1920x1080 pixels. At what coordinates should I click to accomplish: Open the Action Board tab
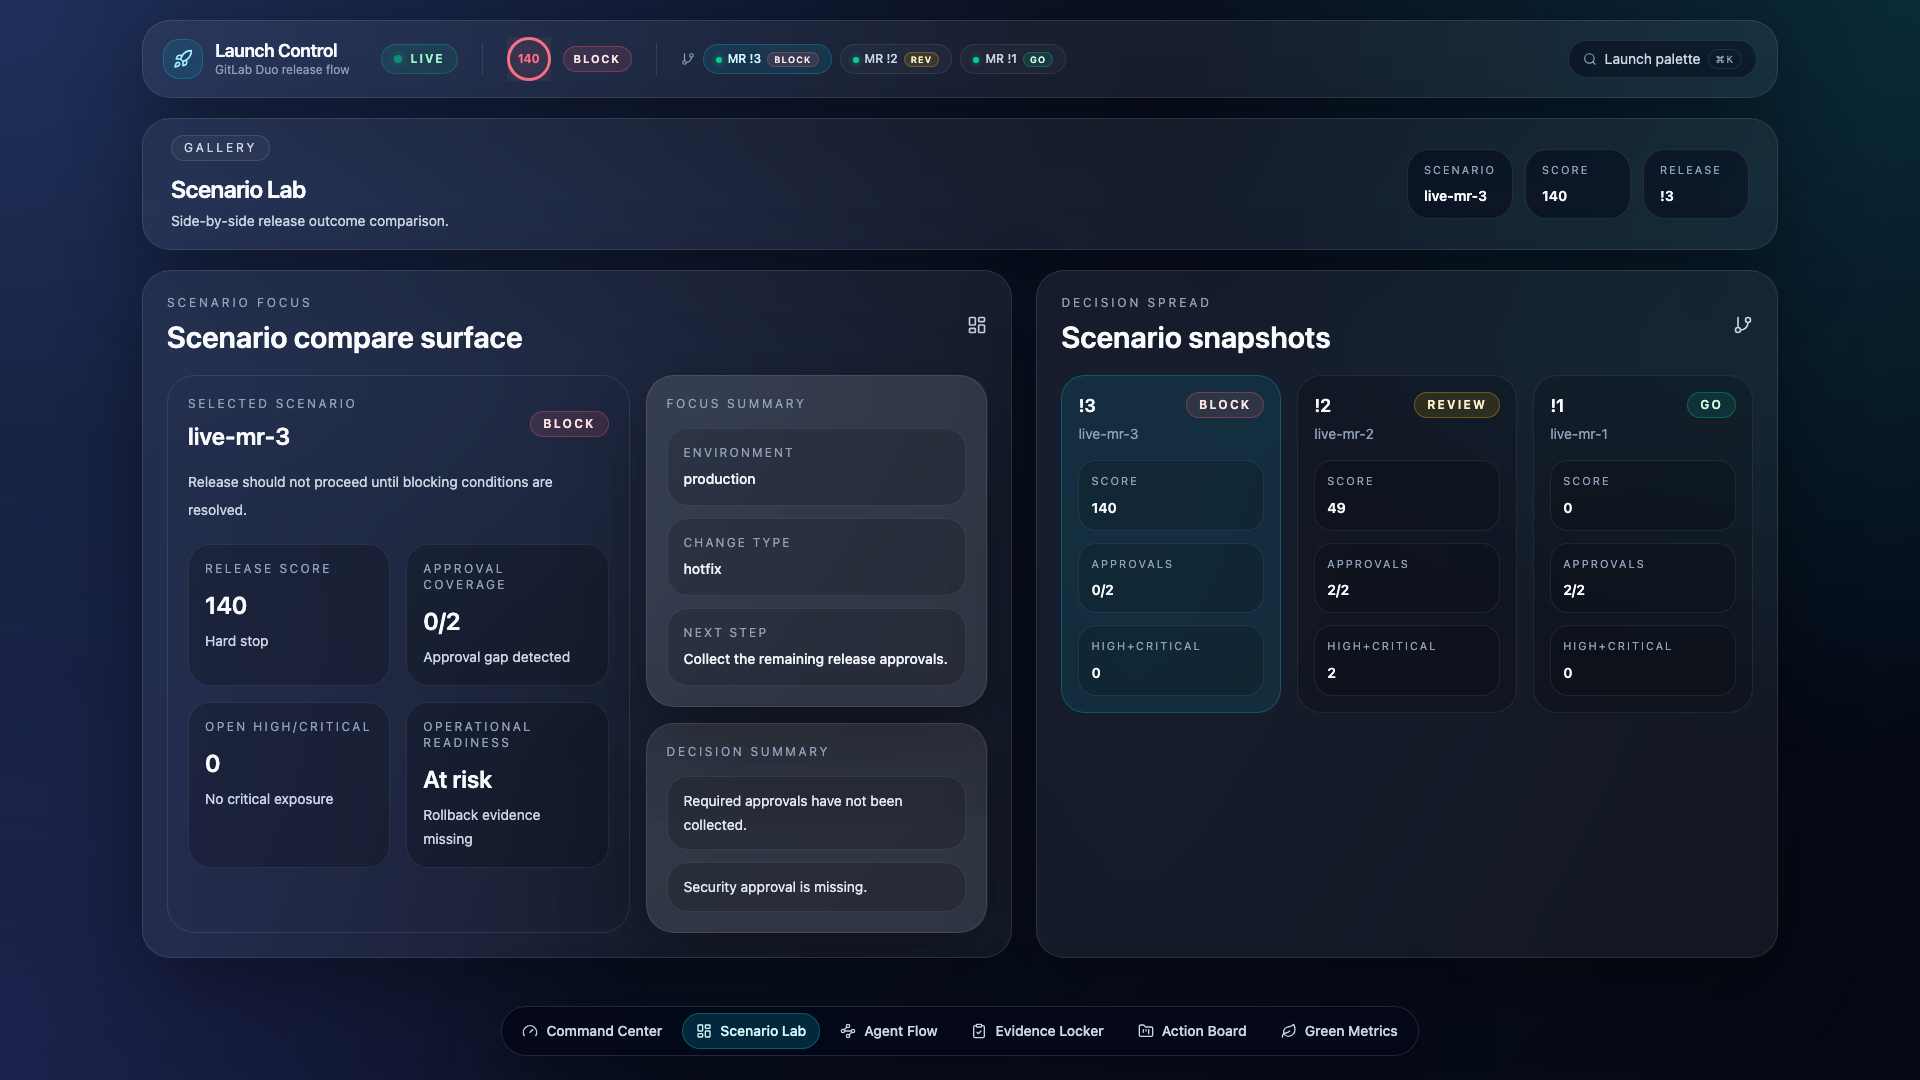pyautogui.click(x=1192, y=1031)
